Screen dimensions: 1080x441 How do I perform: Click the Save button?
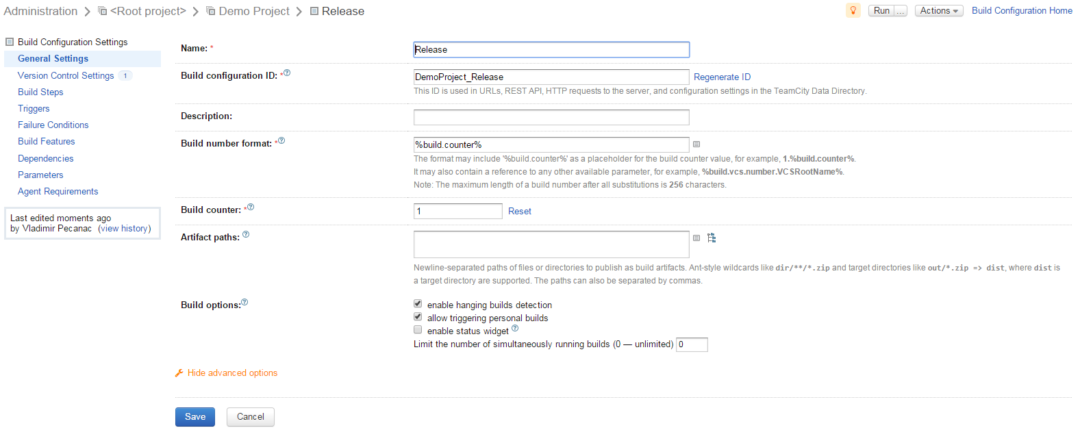point(195,417)
